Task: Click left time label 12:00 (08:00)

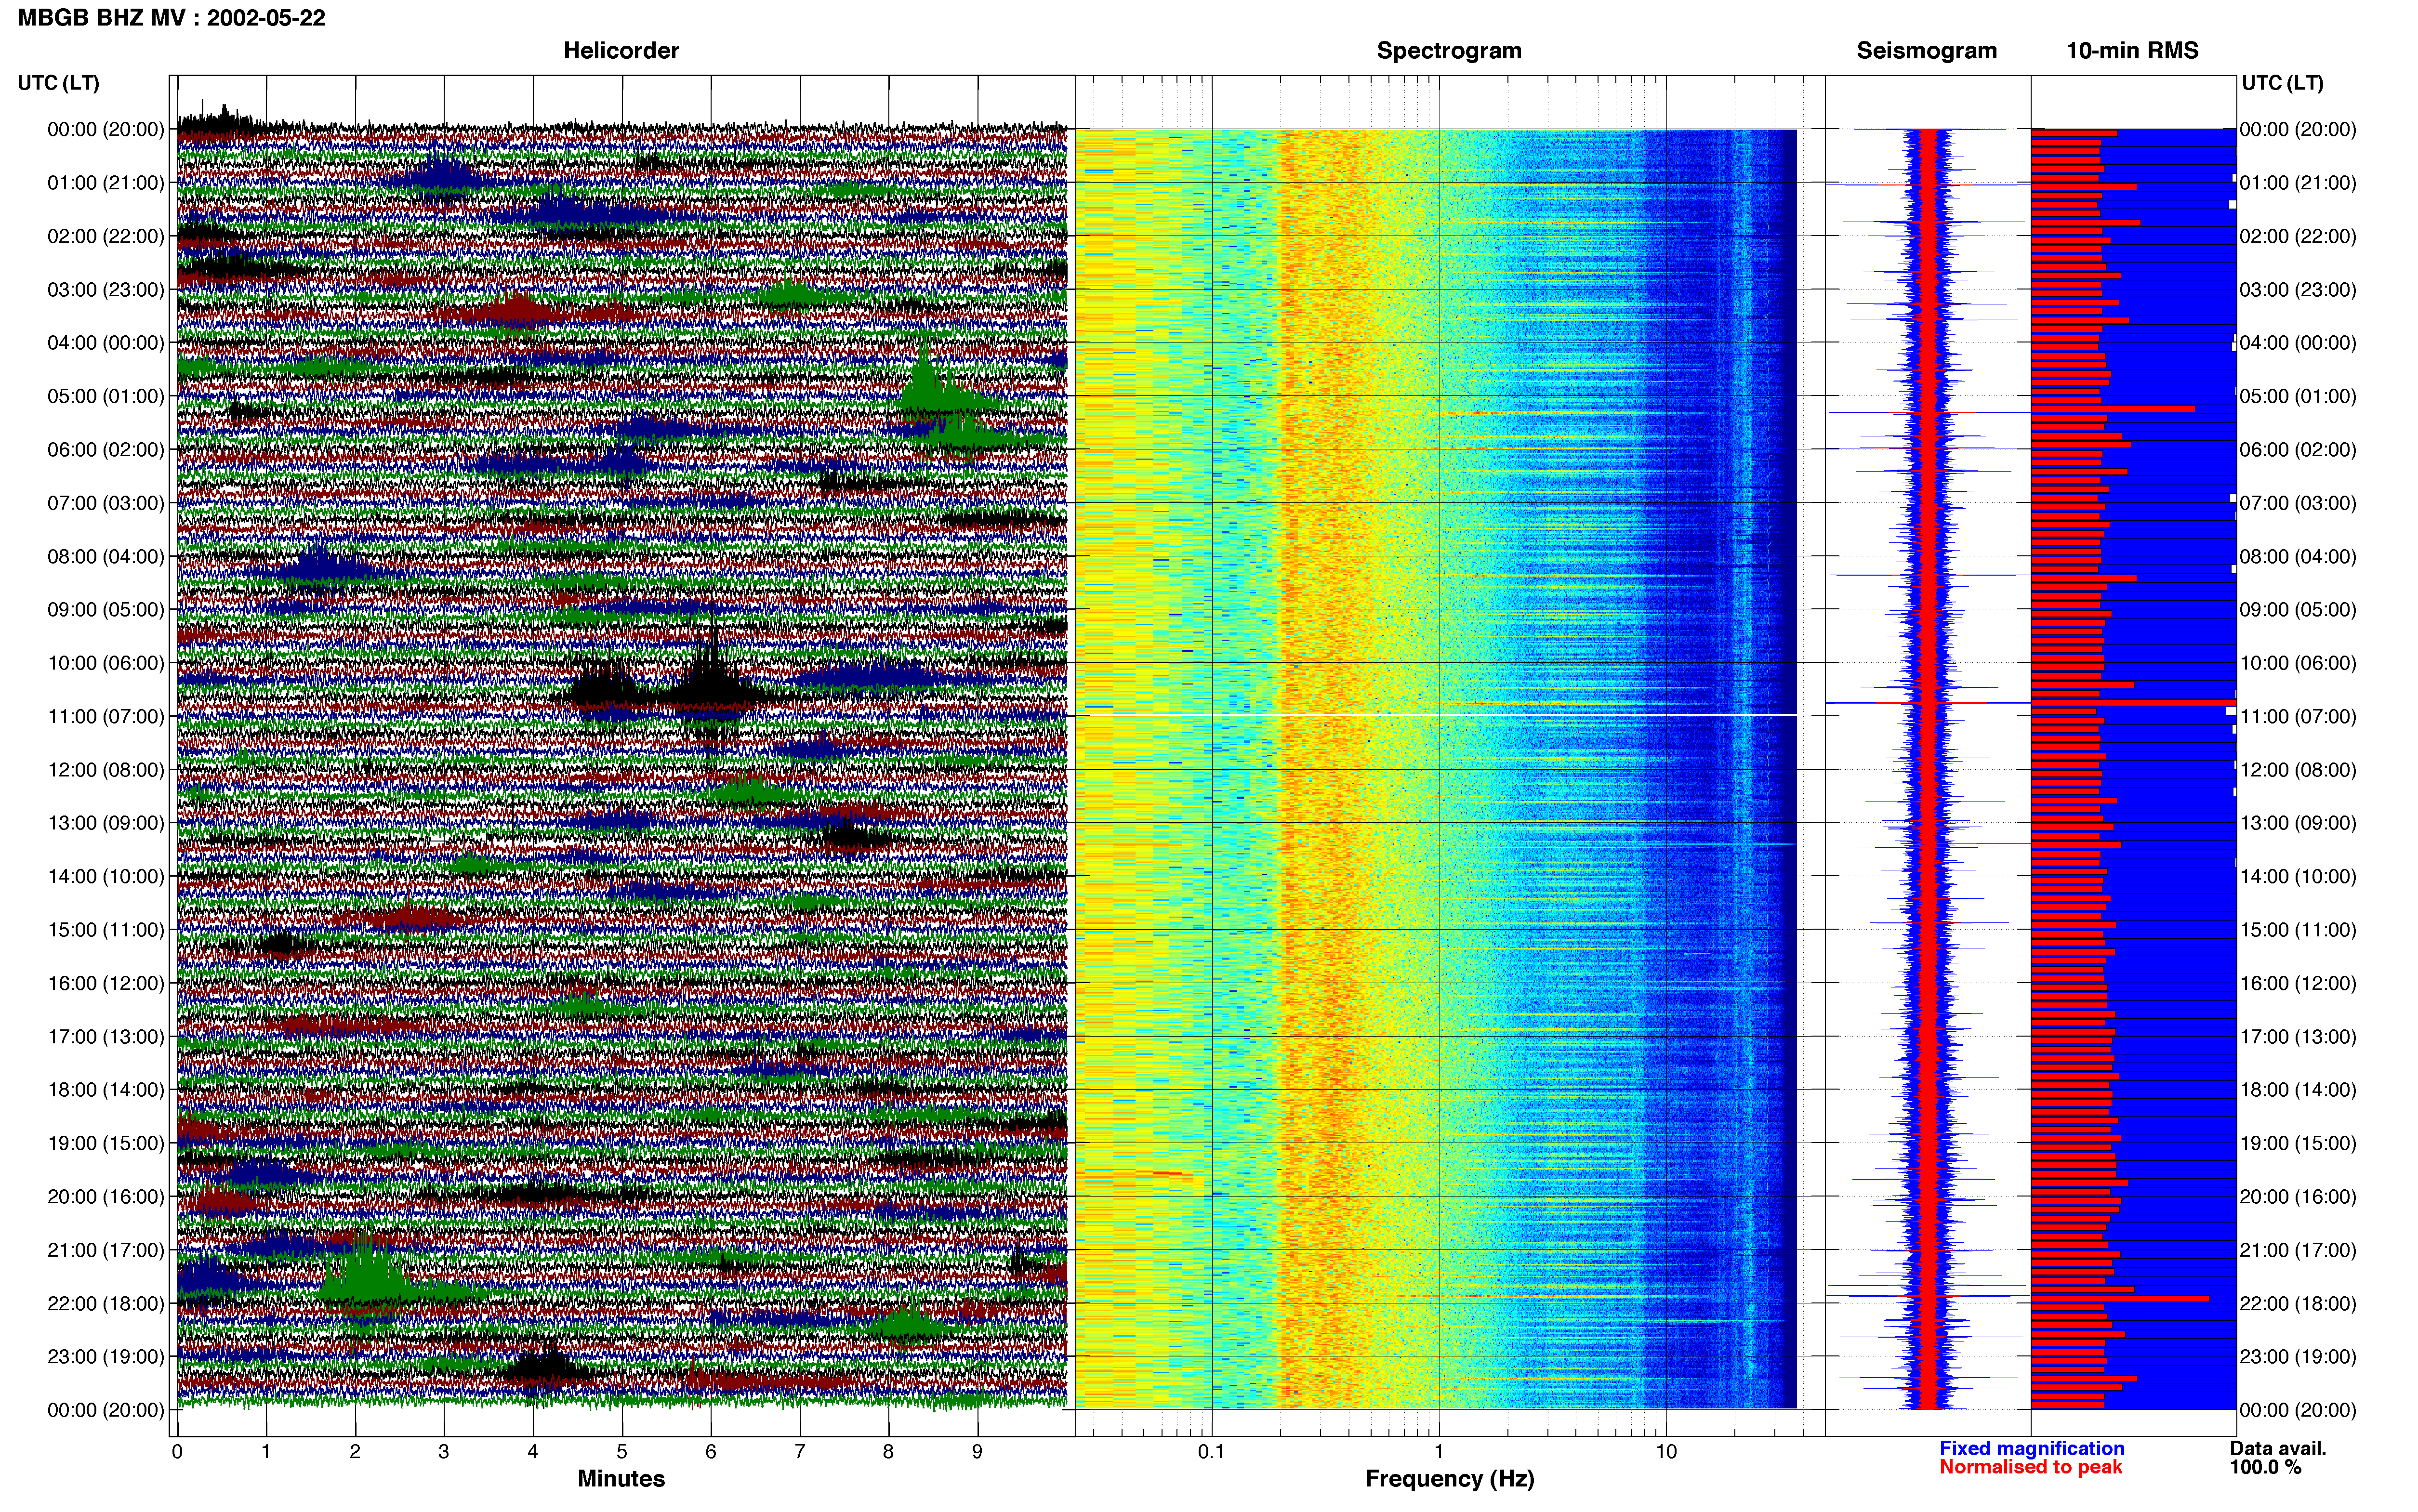Action: [x=106, y=770]
